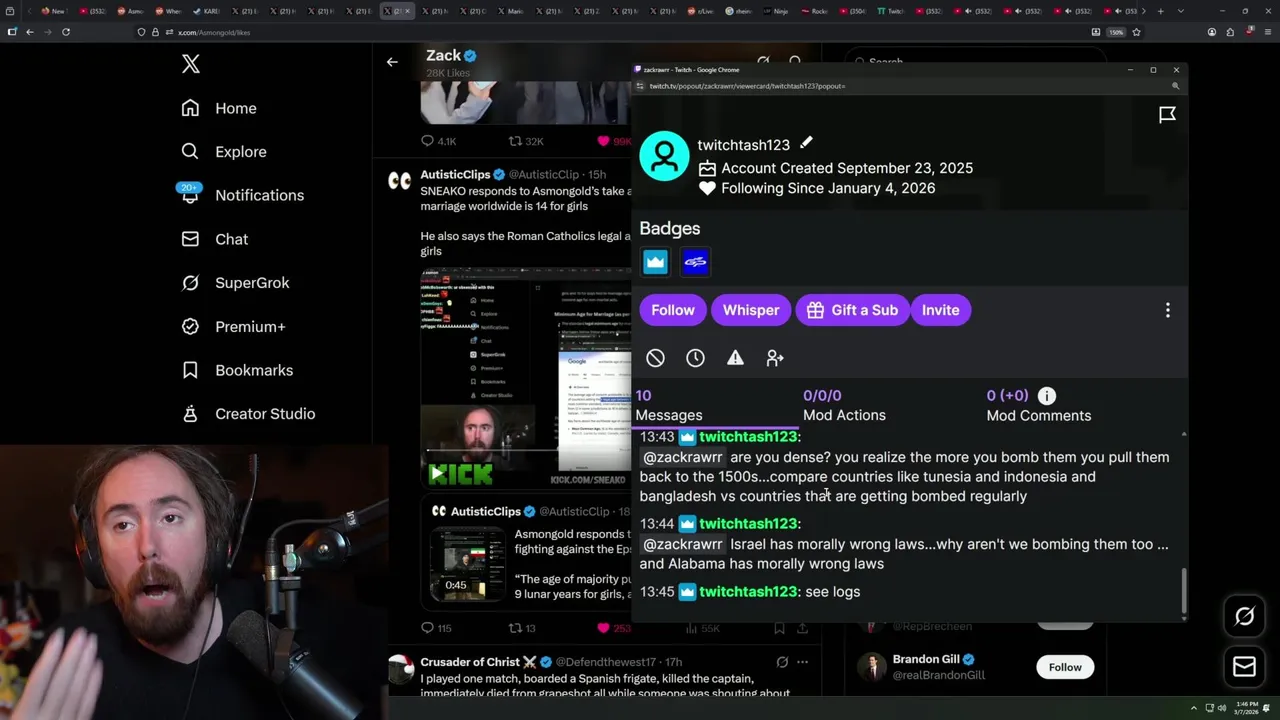Click the AutisticClips display name on first tweet
1280x720 pixels.
click(456, 174)
